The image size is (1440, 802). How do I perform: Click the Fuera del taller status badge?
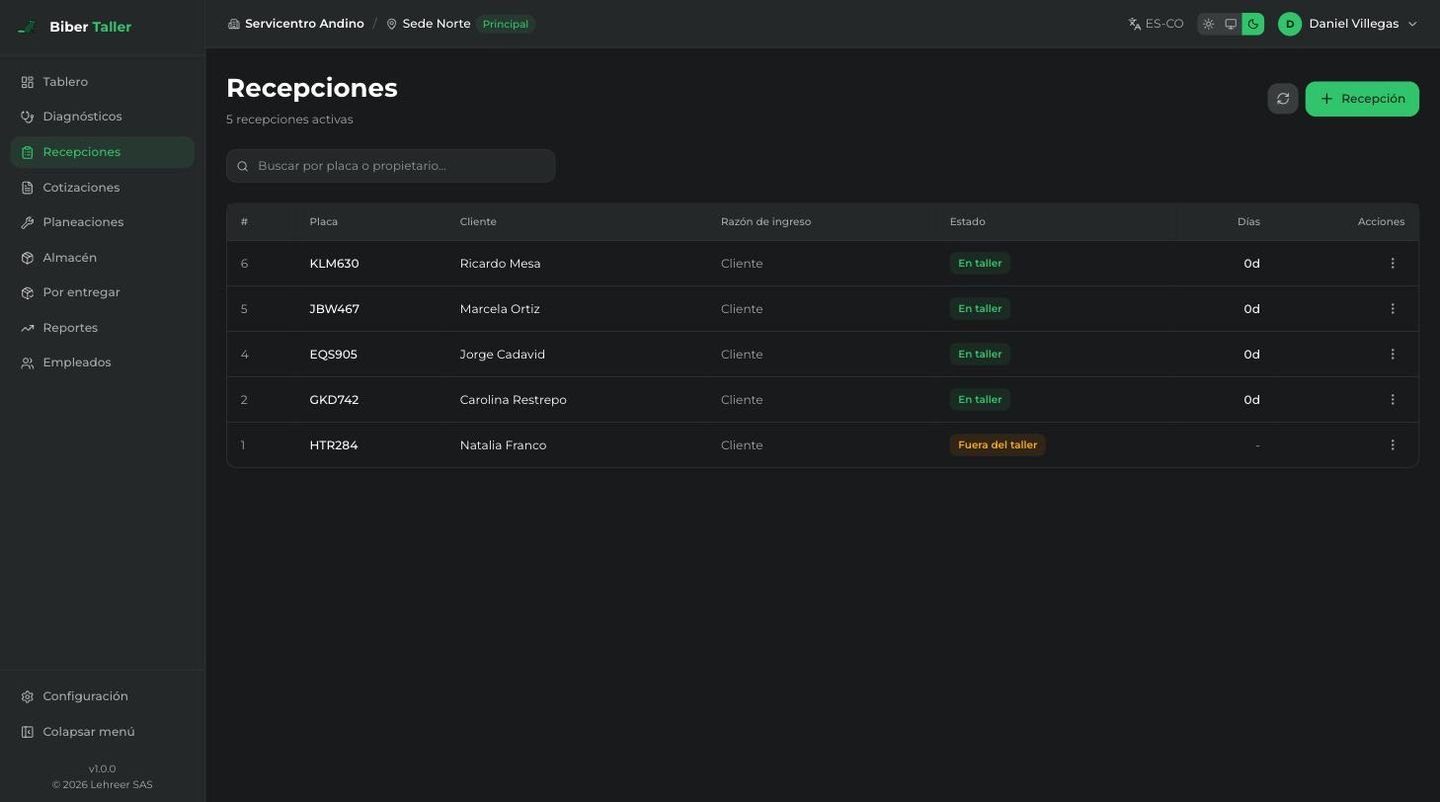tap(997, 445)
